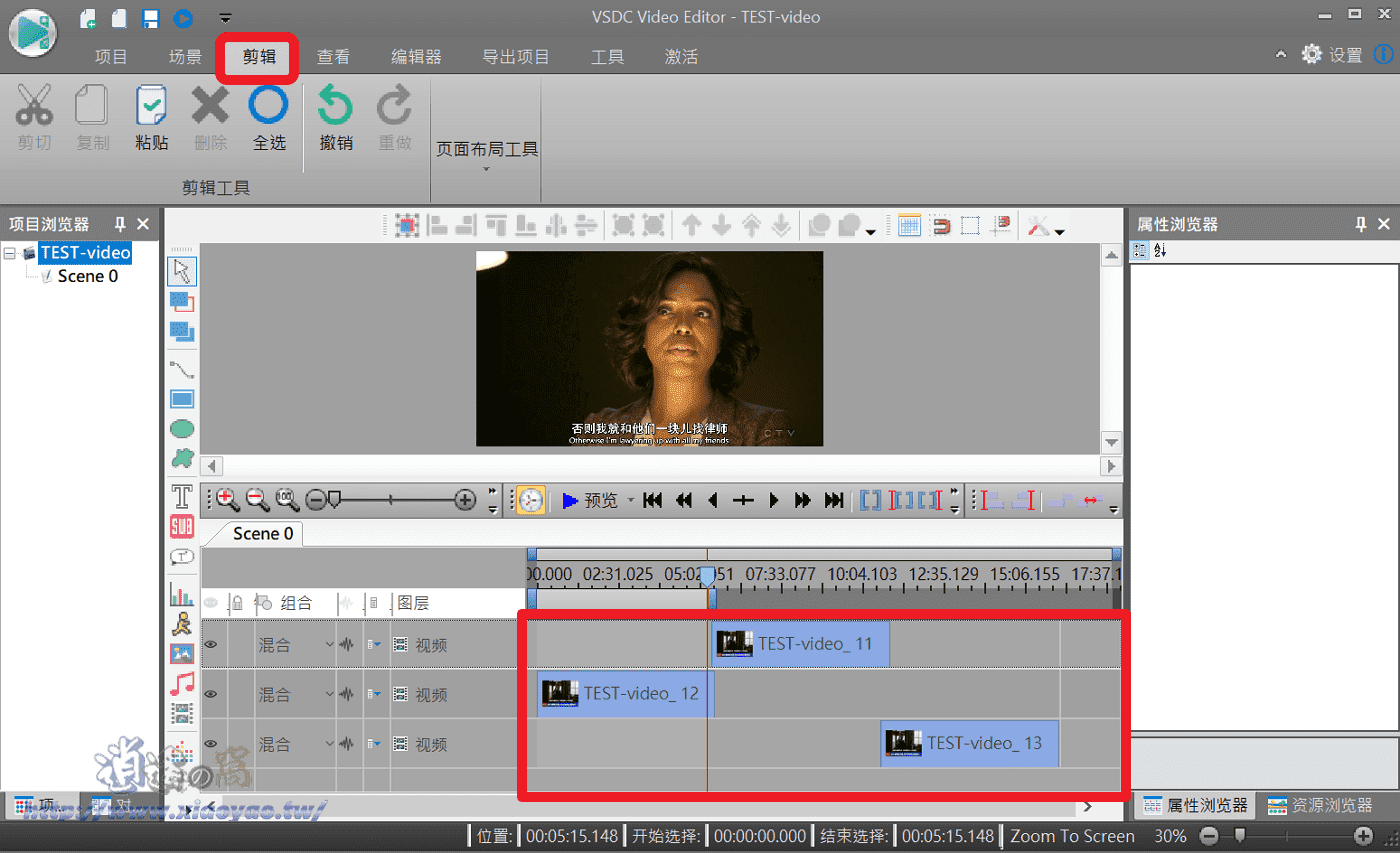Select the add audio music-note tool

[182, 683]
